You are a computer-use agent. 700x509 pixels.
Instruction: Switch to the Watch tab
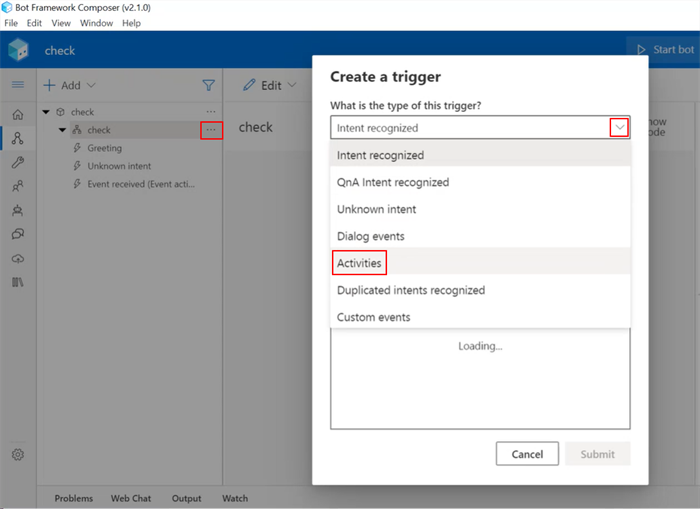[x=235, y=498]
